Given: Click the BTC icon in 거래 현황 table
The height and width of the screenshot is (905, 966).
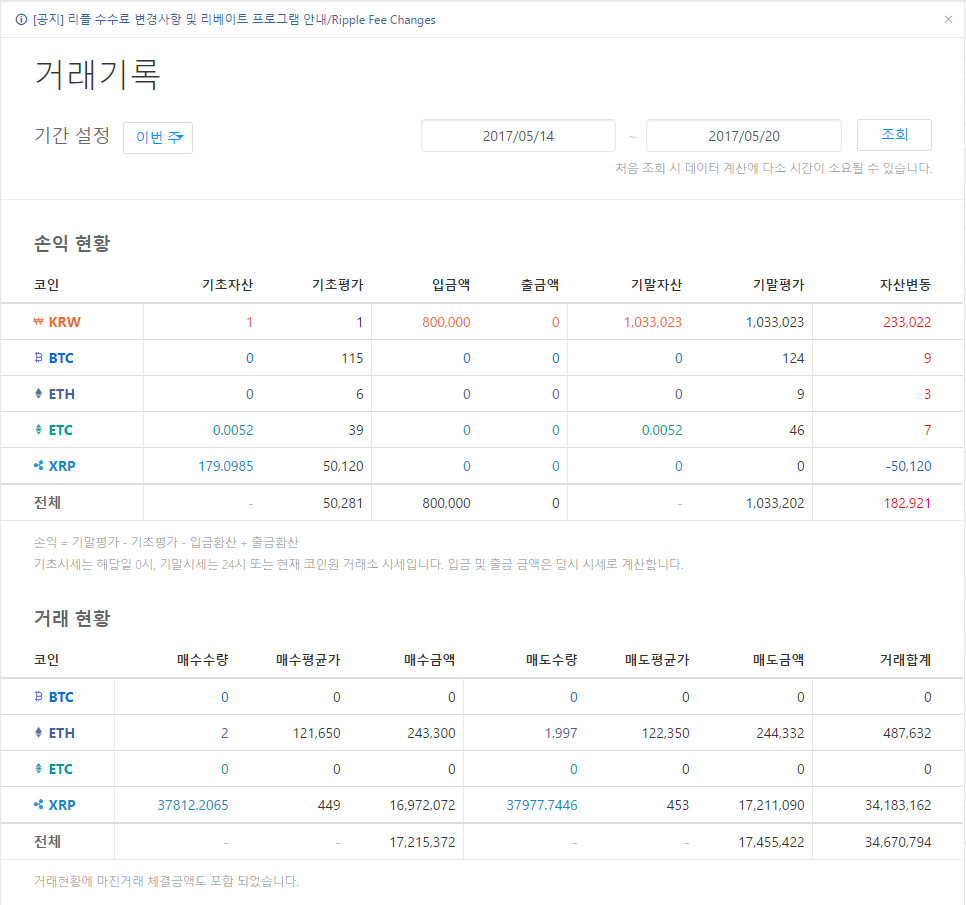Looking at the screenshot, I should pos(38,696).
